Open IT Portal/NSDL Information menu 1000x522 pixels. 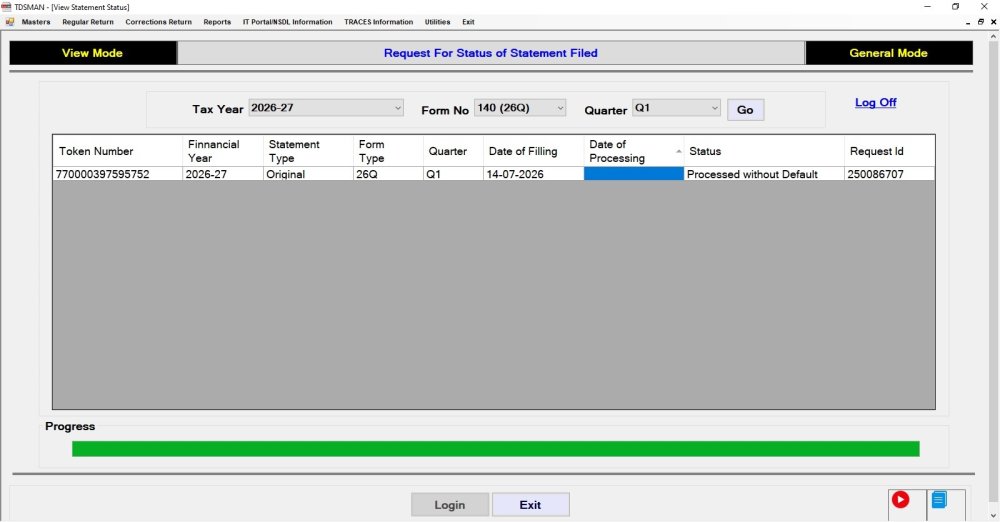tap(287, 22)
